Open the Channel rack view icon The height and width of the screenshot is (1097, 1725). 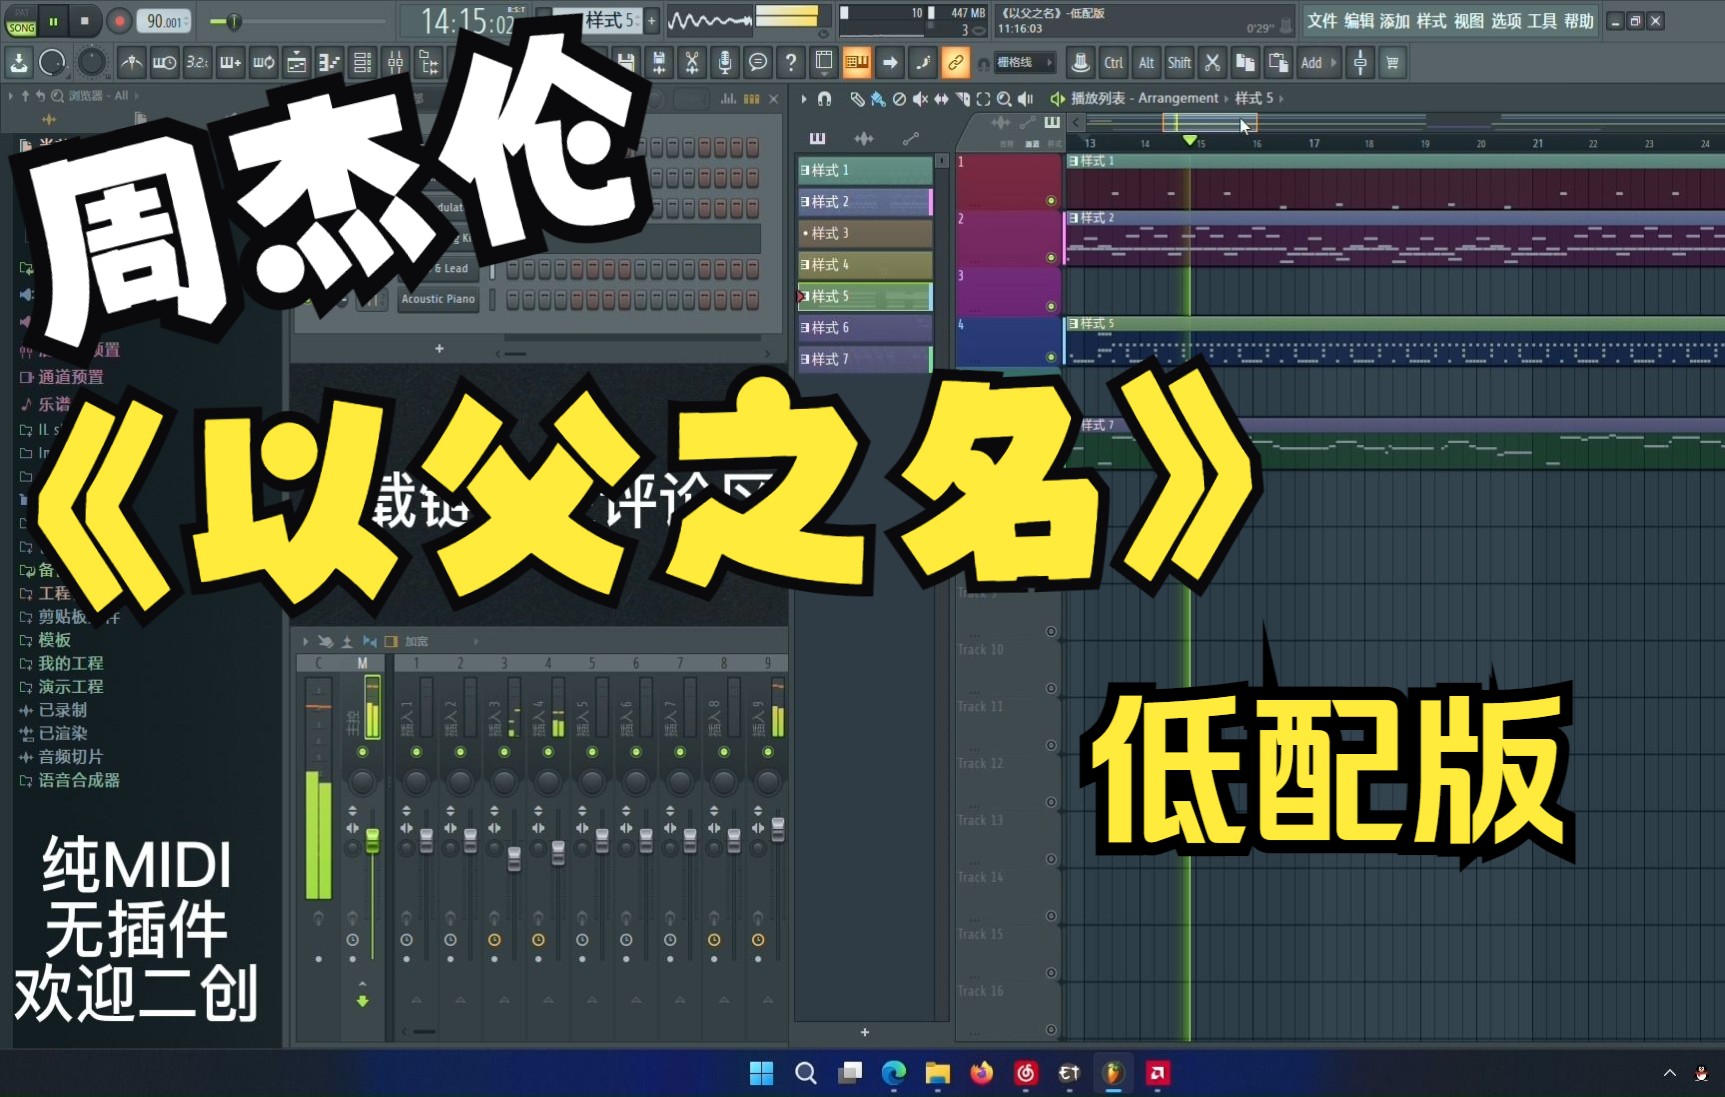click(363, 63)
